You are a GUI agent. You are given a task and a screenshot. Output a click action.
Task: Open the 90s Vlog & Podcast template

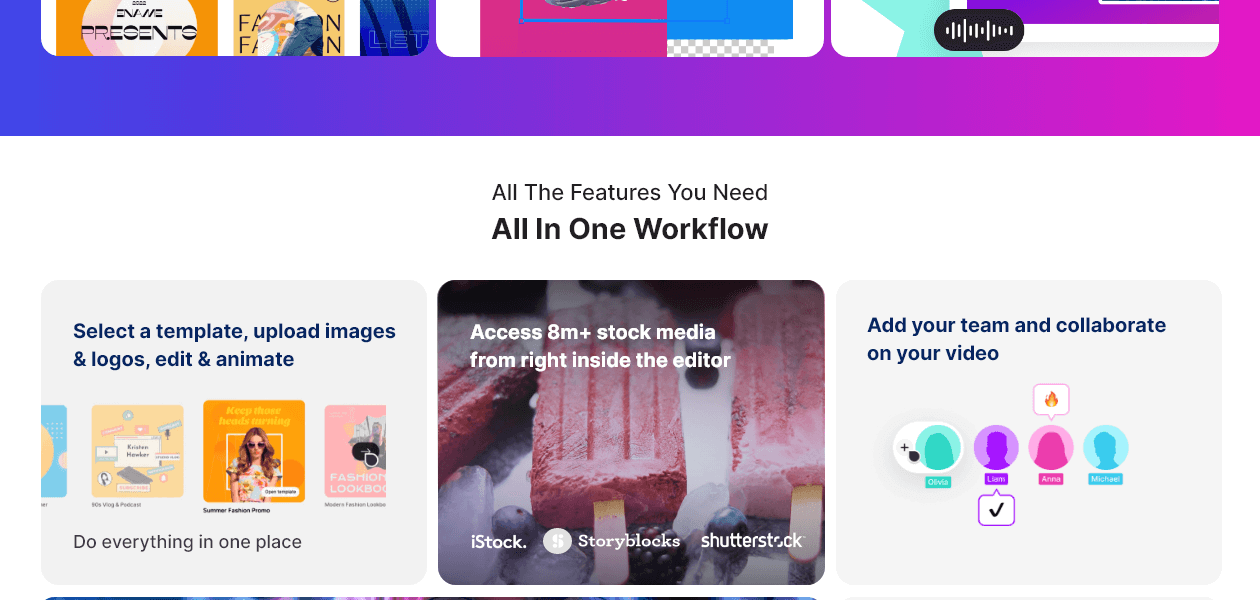[138, 451]
